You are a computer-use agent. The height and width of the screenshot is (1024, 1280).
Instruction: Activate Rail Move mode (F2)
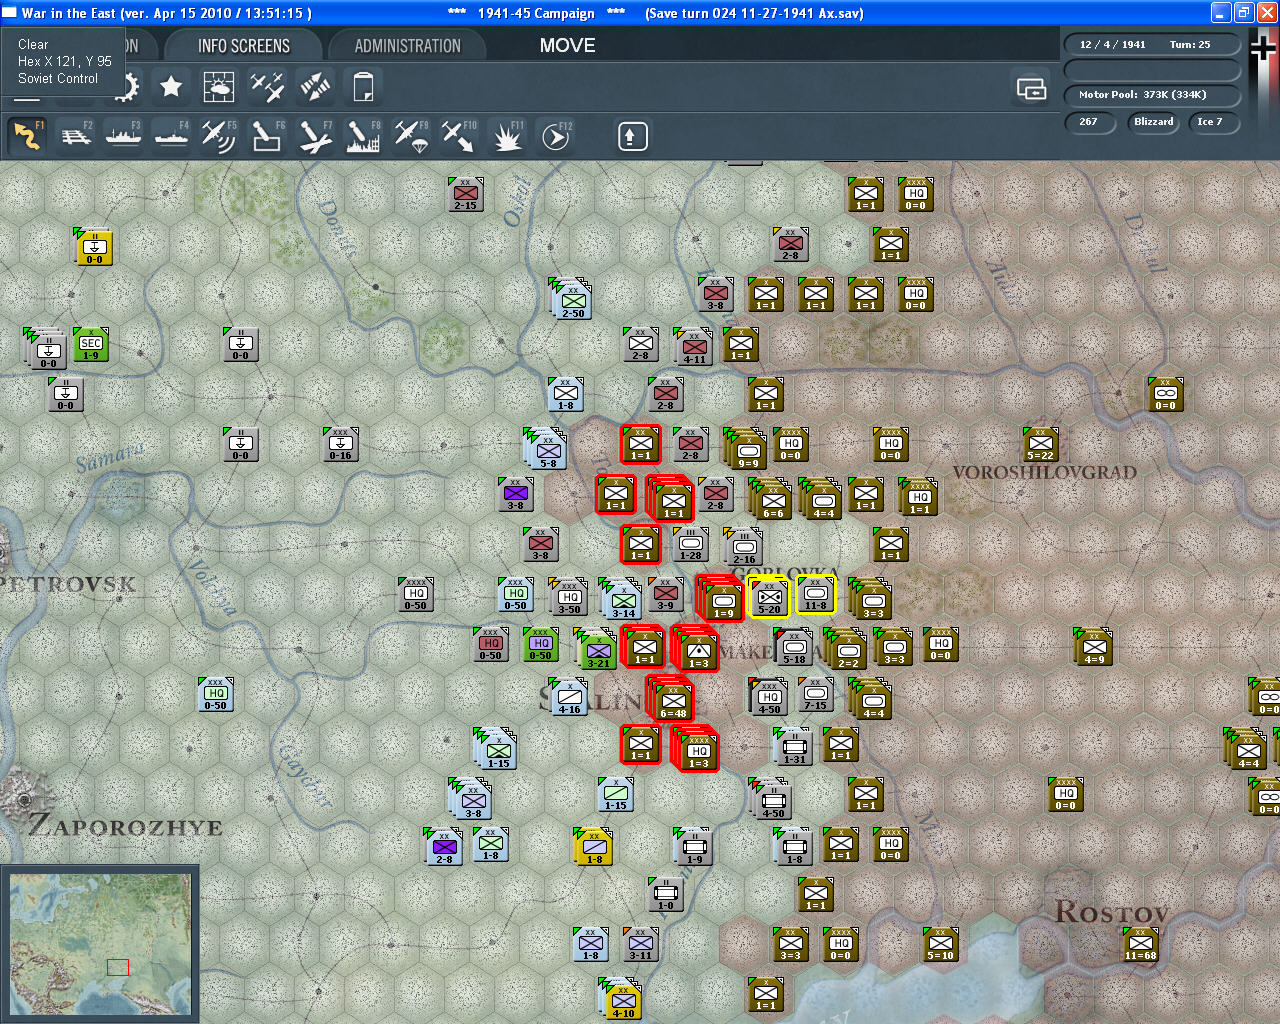pos(76,136)
